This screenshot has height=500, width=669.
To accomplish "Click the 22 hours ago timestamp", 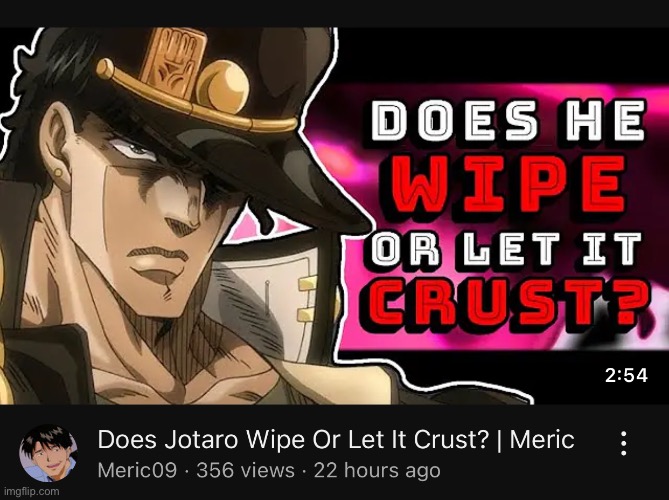I will 377,471.
